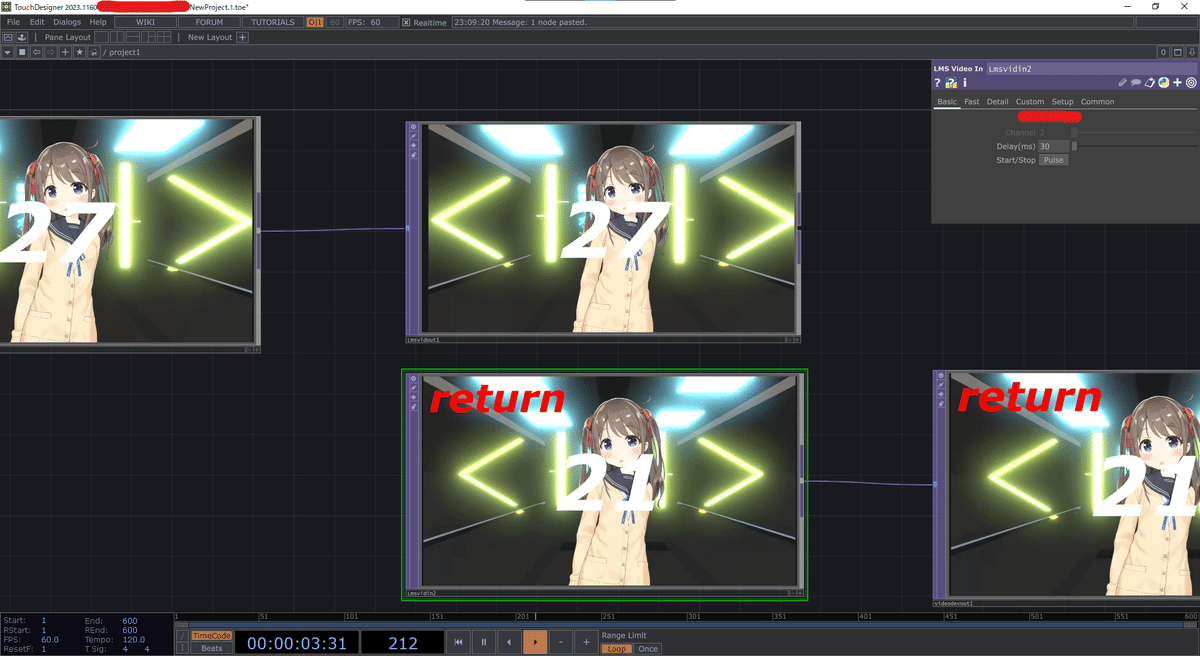Click the operator info icon in the parameter panel

point(964,82)
